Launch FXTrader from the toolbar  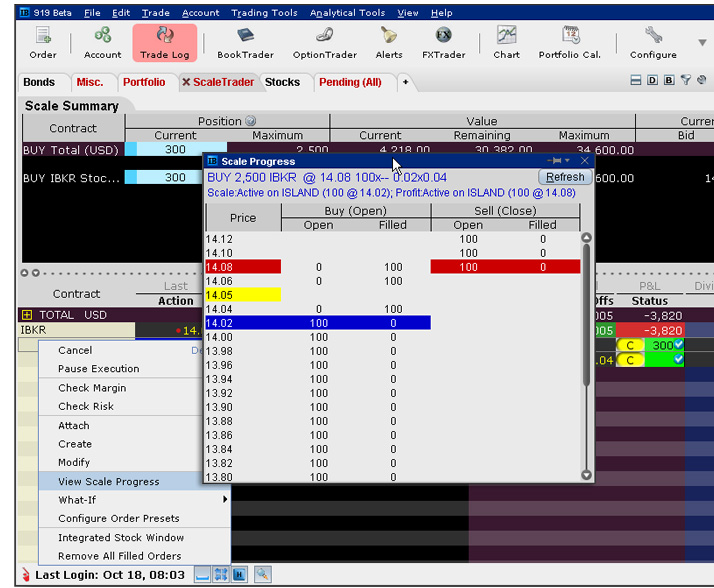coord(444,43)
